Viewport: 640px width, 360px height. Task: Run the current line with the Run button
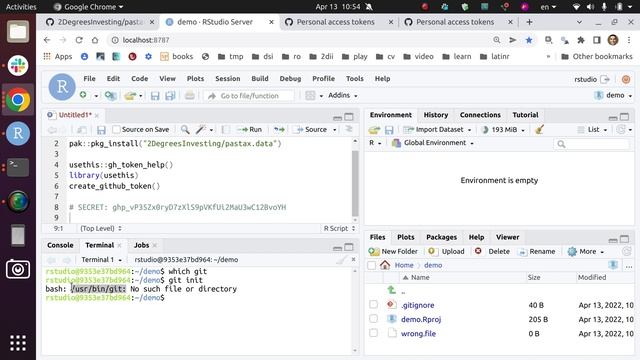(249, 129)
